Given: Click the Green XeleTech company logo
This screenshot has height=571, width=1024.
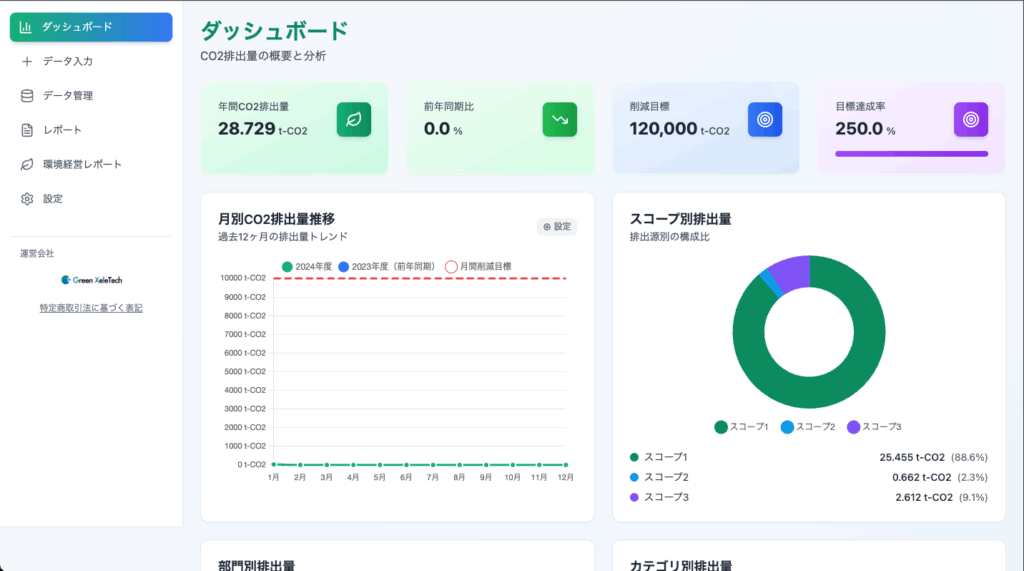Looking at the screenshot, I should 91,280.
